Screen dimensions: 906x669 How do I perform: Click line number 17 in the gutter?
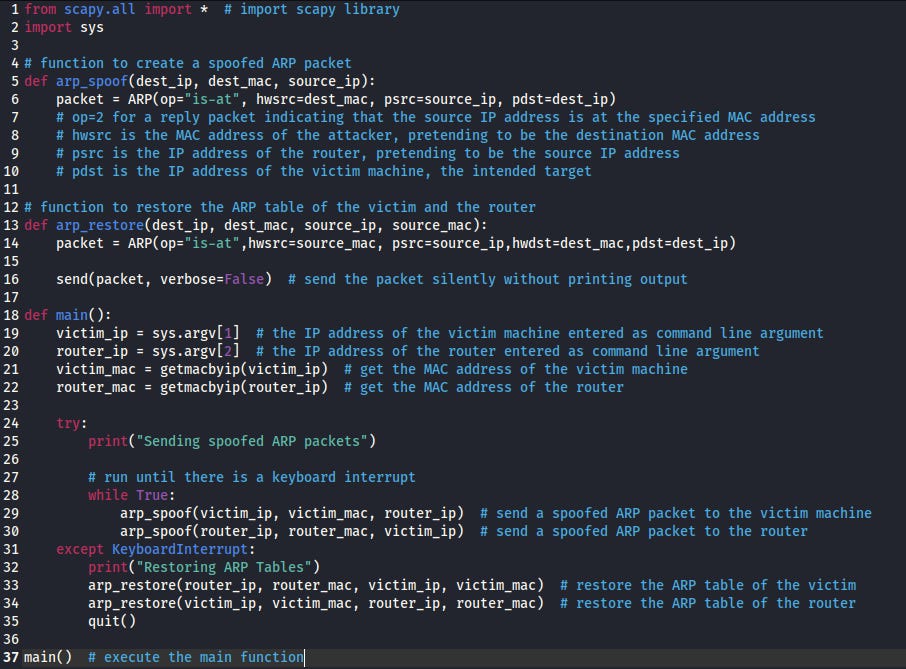[x=11, y=298]
